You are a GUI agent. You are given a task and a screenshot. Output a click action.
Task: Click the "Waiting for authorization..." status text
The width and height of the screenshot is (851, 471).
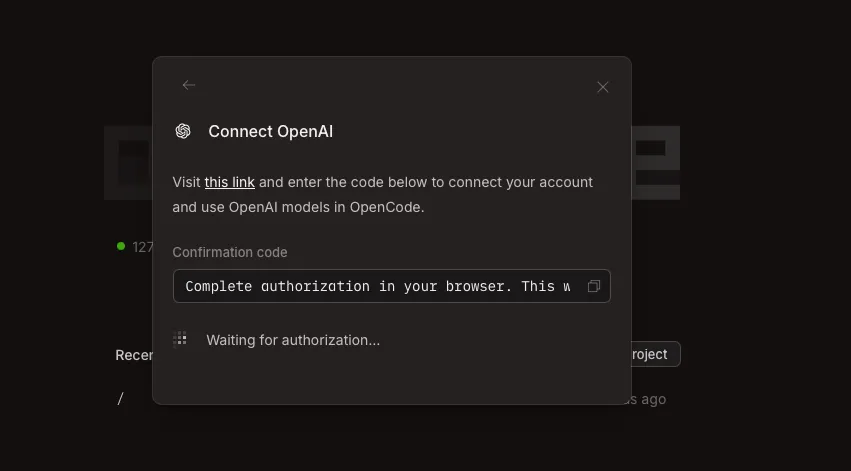pyautogui.click(x=293, y=340)
